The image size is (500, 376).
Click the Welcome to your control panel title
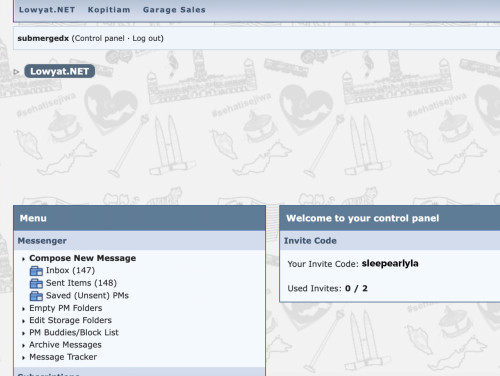pos(363,218)
